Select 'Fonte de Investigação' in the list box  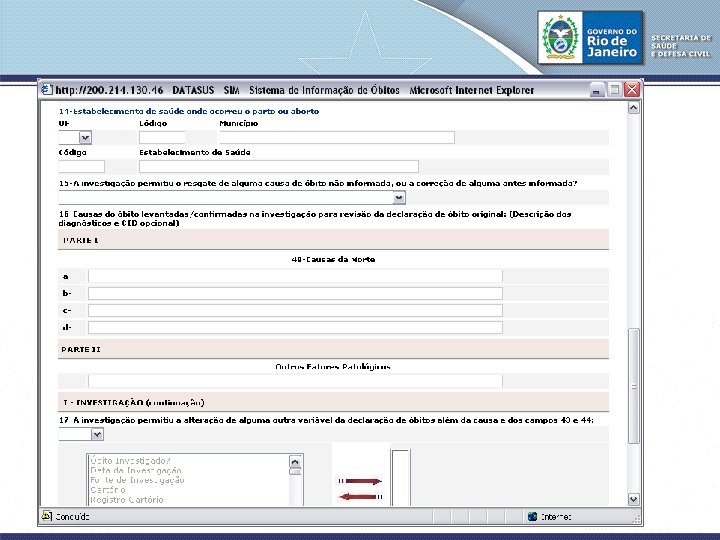click(137, 480)
